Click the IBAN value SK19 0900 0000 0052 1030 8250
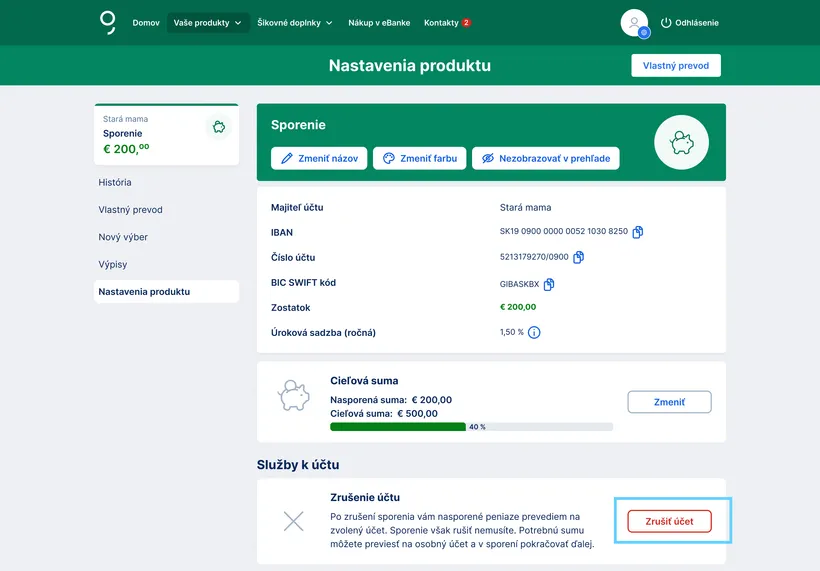Image resolution: width=820 pixels, height=571 pixels. point(563,231)
